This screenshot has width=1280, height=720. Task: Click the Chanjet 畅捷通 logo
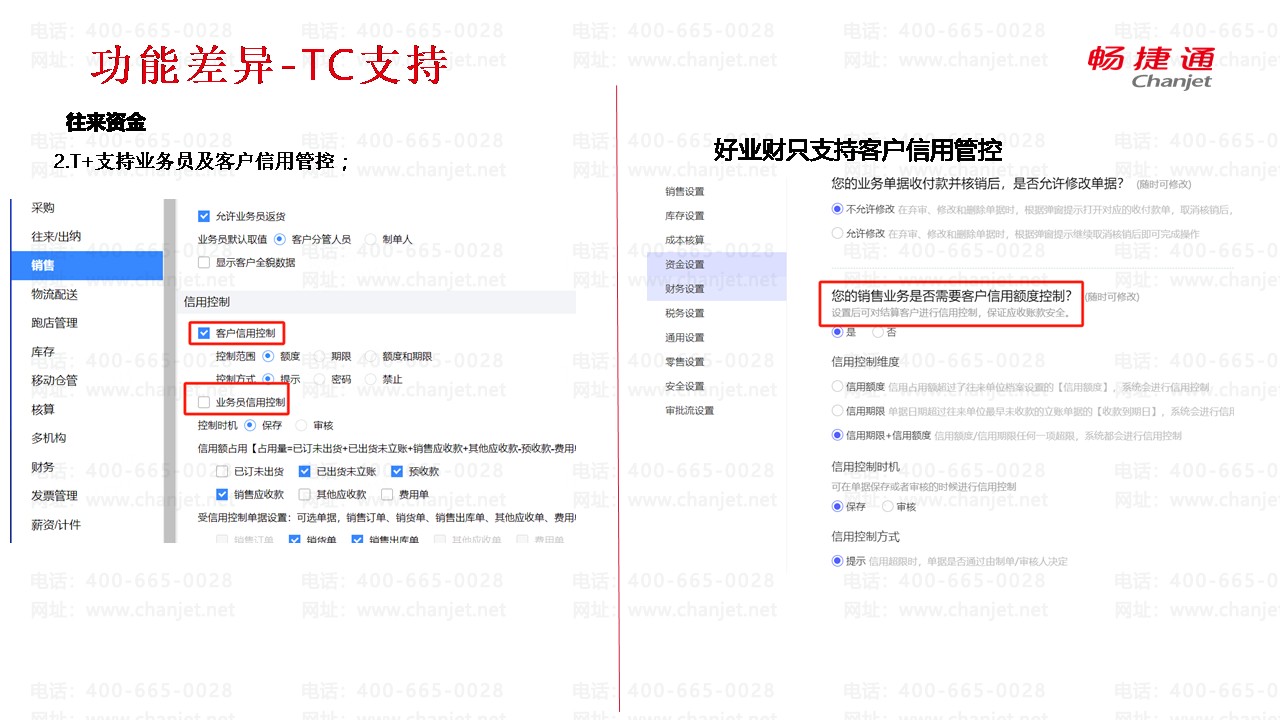(1151, 67)
